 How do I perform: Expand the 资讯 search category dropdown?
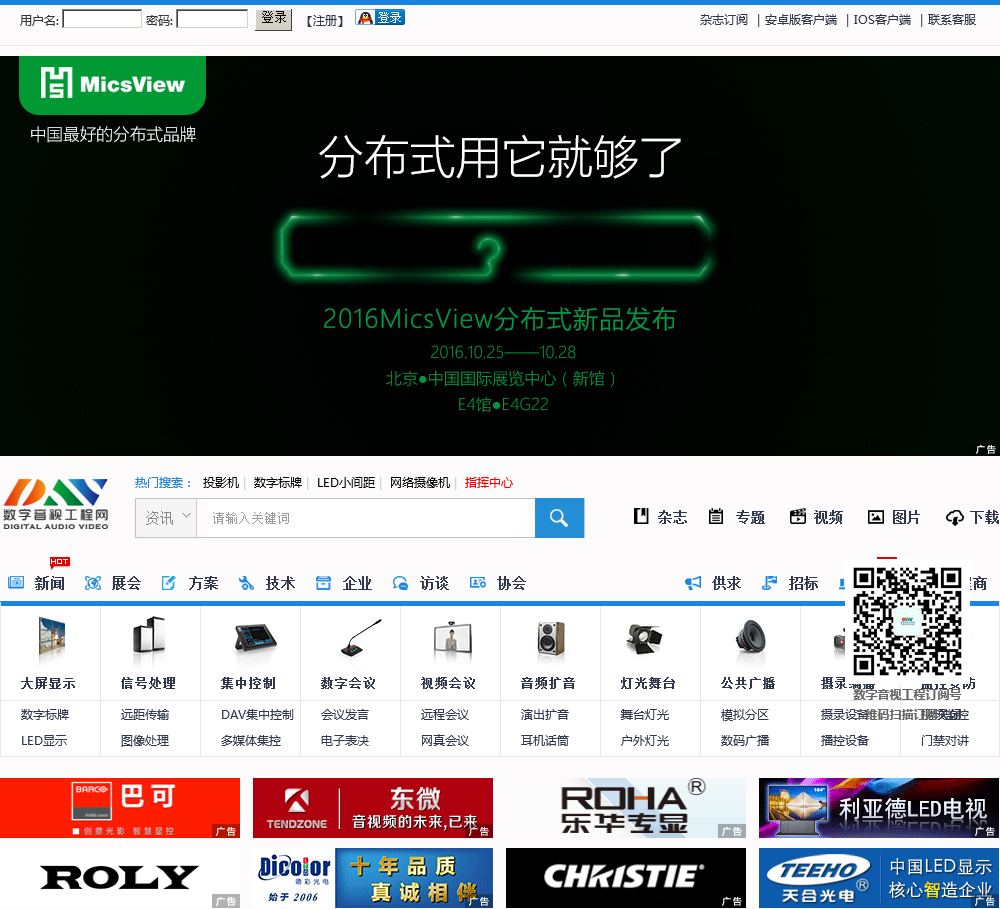[166, 518]
